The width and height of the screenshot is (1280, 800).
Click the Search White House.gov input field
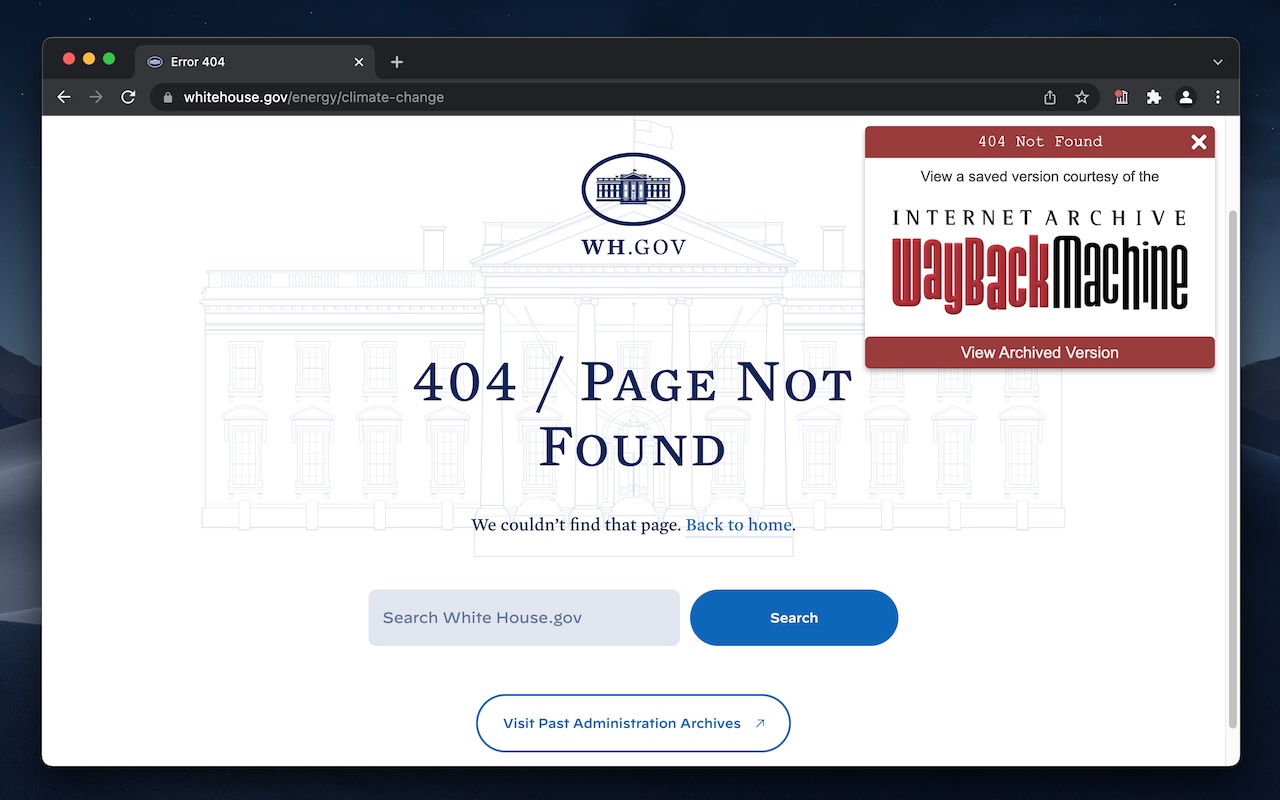pyautogui.click(x=523, y=617)
